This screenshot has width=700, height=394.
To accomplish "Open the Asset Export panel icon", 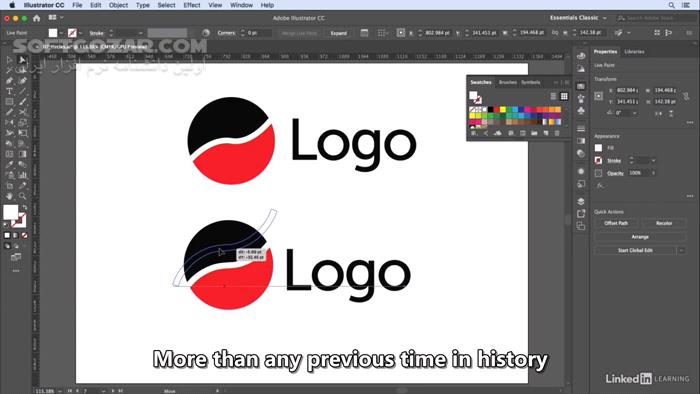I will tap(581, 214).
